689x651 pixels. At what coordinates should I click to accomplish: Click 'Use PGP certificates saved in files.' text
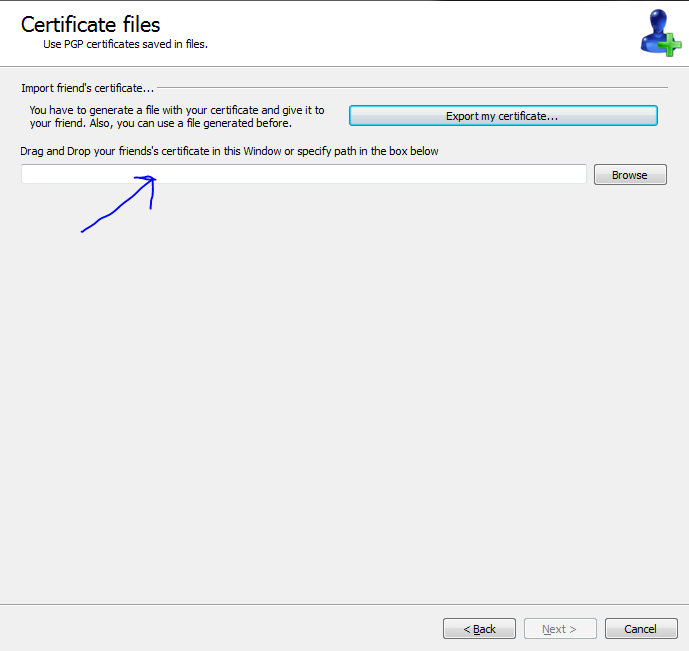125,44
